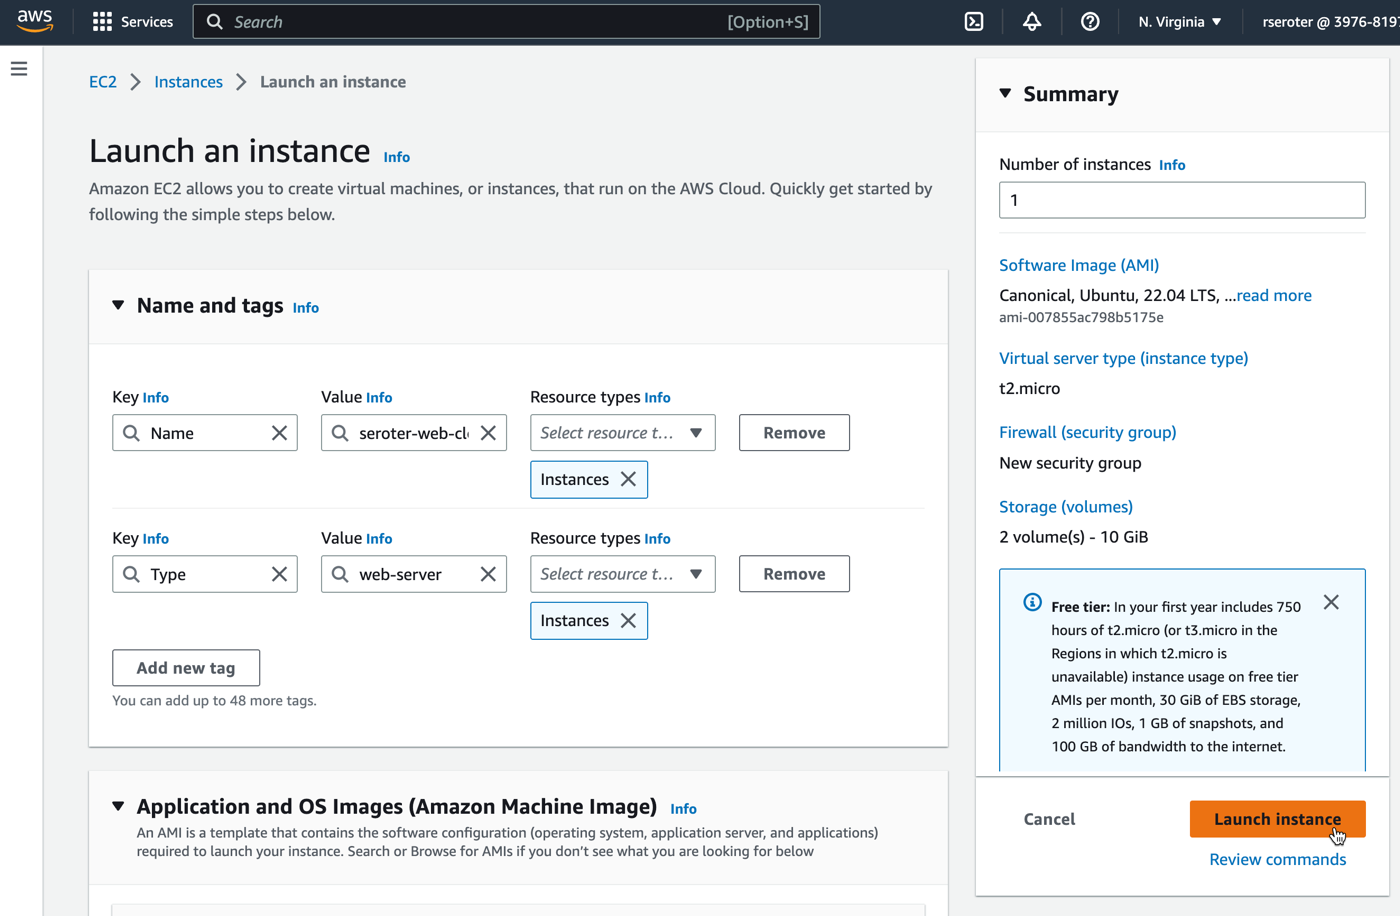The height and width of the screenshot is (916, 1400).
Task: Collapse the Name and tags section
Action: (118, 306)
